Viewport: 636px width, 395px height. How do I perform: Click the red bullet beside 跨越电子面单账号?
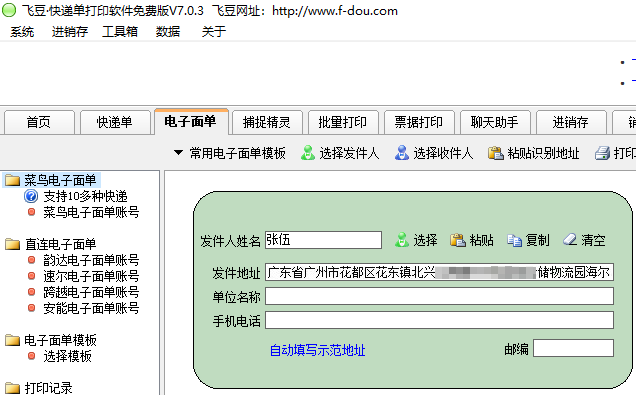[x=31, y=292]
